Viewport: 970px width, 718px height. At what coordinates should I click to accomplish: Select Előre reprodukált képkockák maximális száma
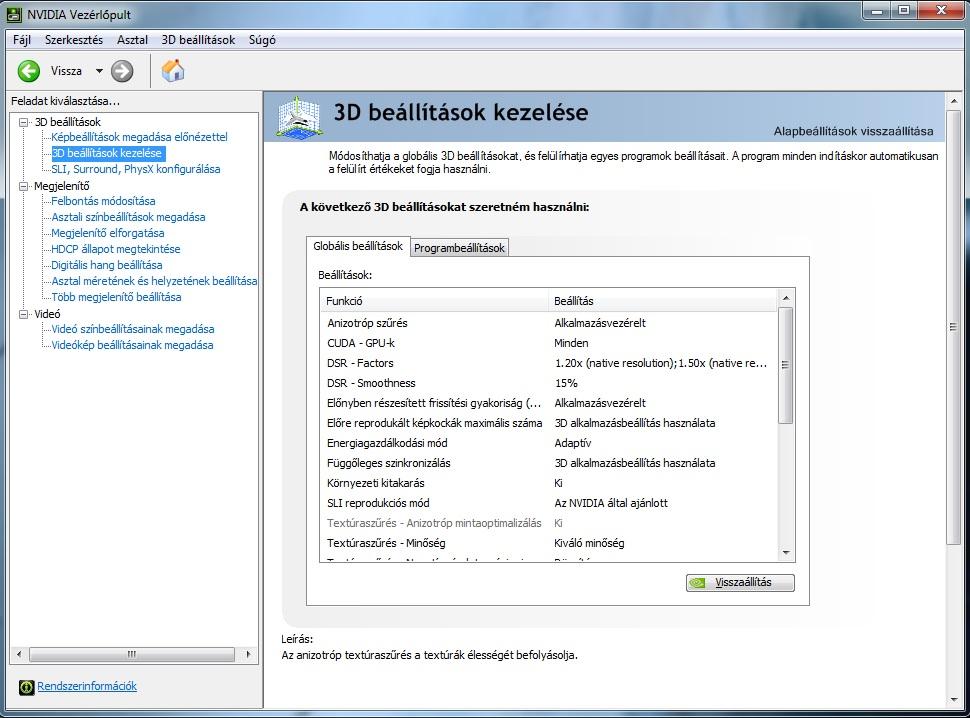pyautogui.click(x=549, y=423)
